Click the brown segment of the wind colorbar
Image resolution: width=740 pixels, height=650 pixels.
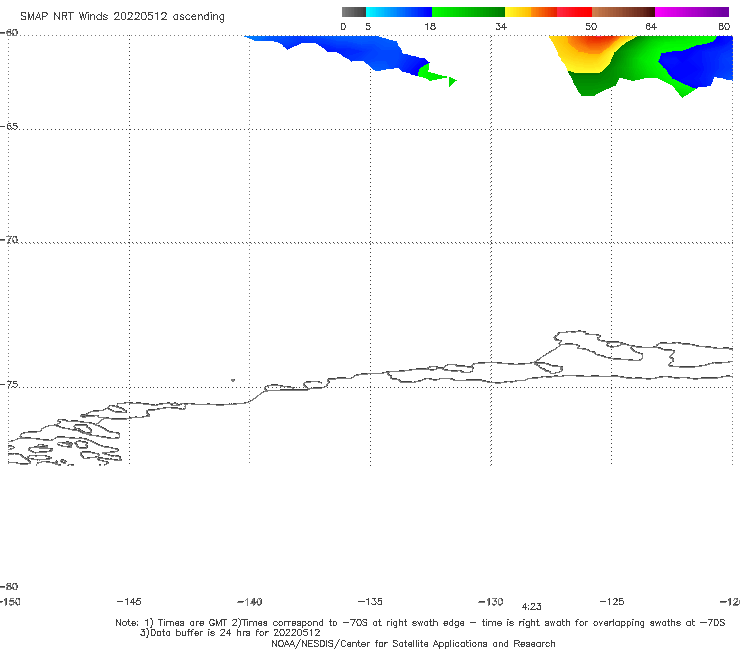pyautogui.click(x=623, y=12)
